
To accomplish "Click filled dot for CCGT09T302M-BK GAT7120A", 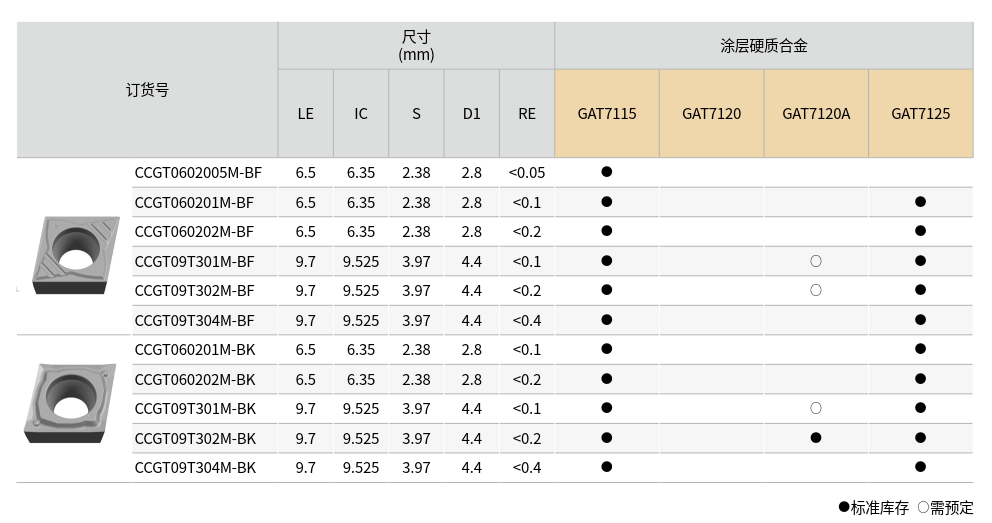I will coord(816,438).
